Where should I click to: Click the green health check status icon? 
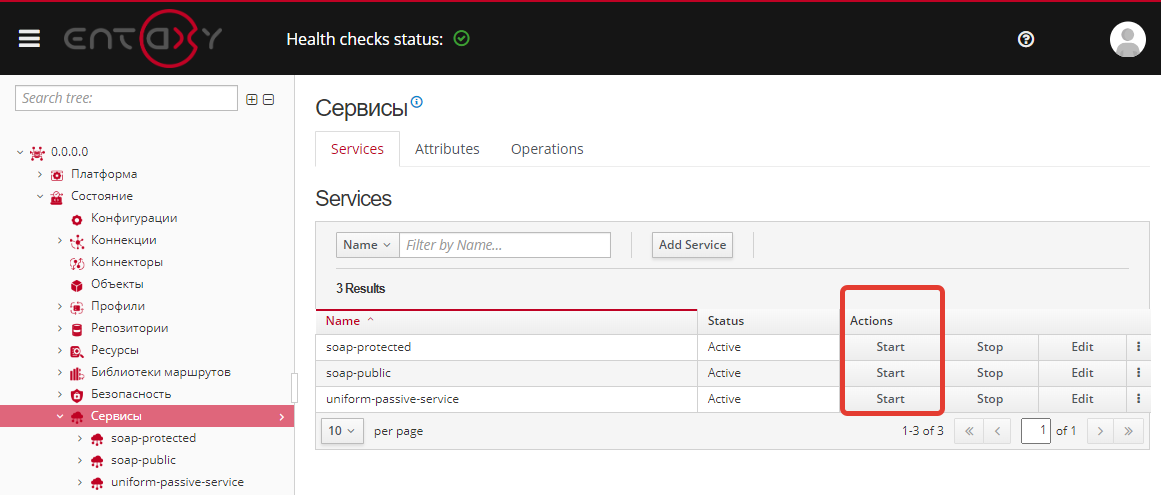(461, 39)
